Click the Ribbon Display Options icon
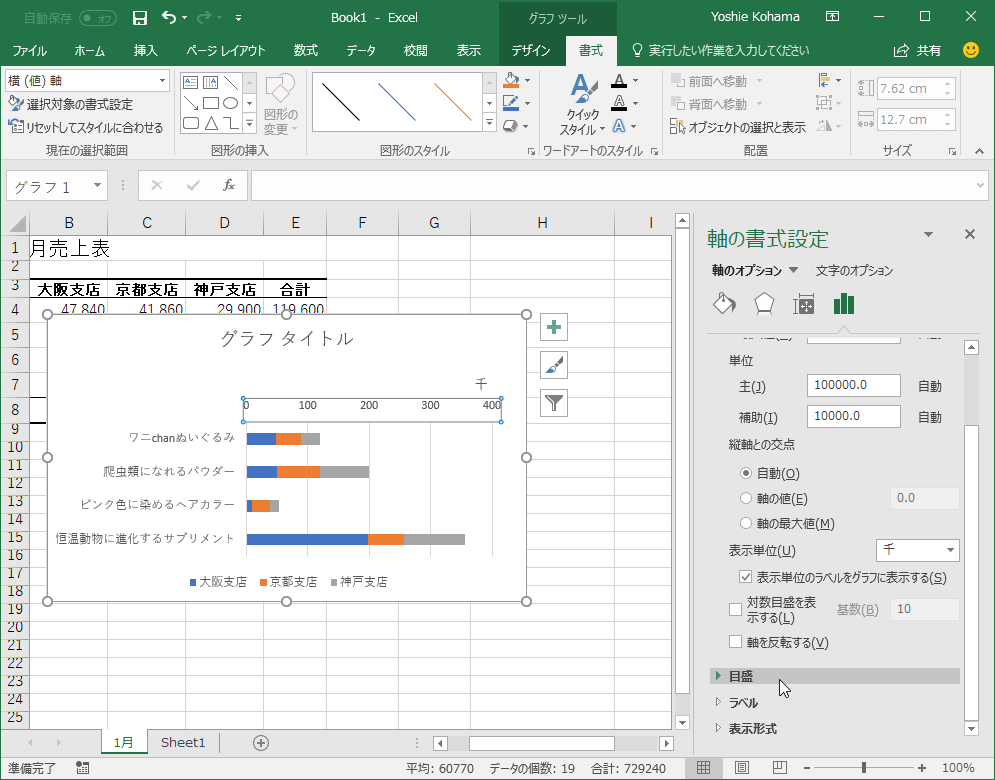995x780 pixels. tap(832, 17)
